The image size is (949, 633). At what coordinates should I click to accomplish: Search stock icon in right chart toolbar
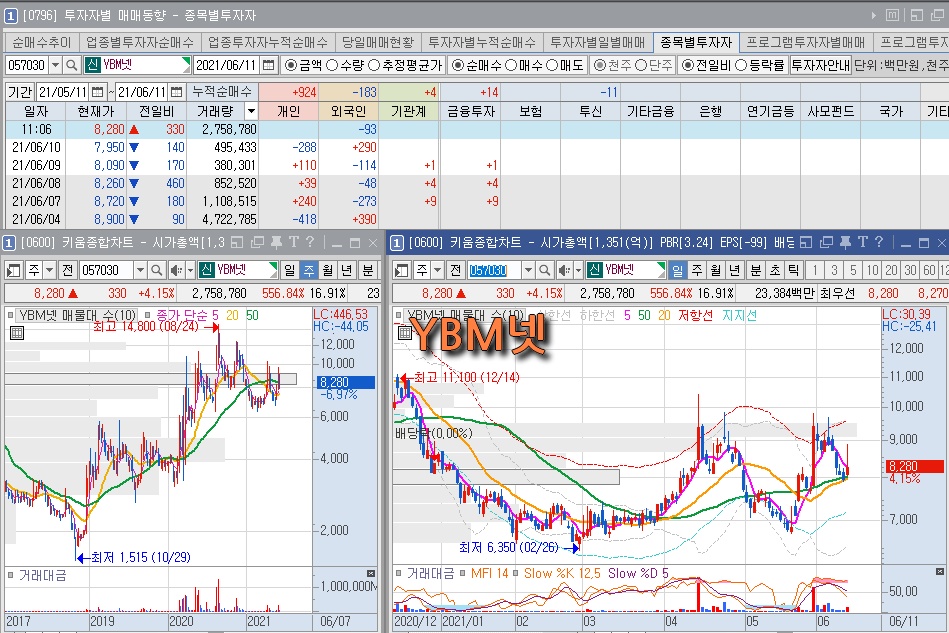tap(544, 270)
